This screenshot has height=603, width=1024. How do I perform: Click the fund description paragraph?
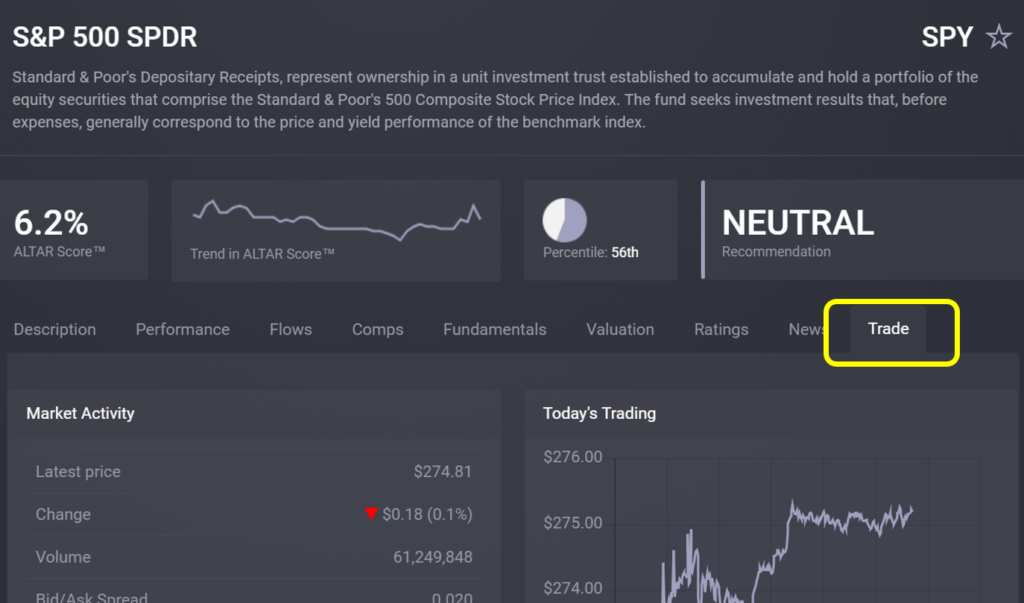click(x=495, y=99)
